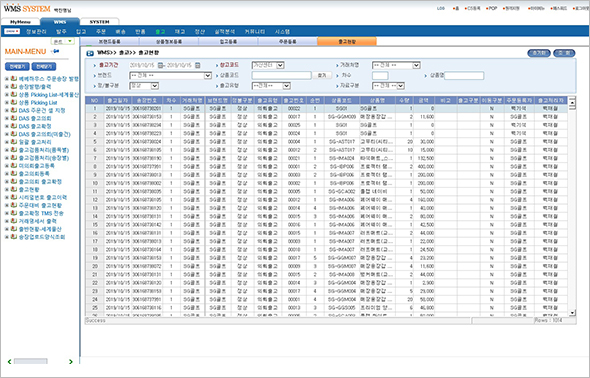Open the start date calendar picker
Image resolution: width=590 pixels, height=378 pixels.
(160, 65)
